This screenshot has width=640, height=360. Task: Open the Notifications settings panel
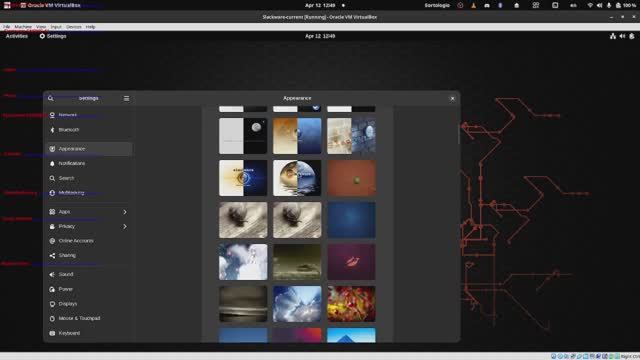89,163
